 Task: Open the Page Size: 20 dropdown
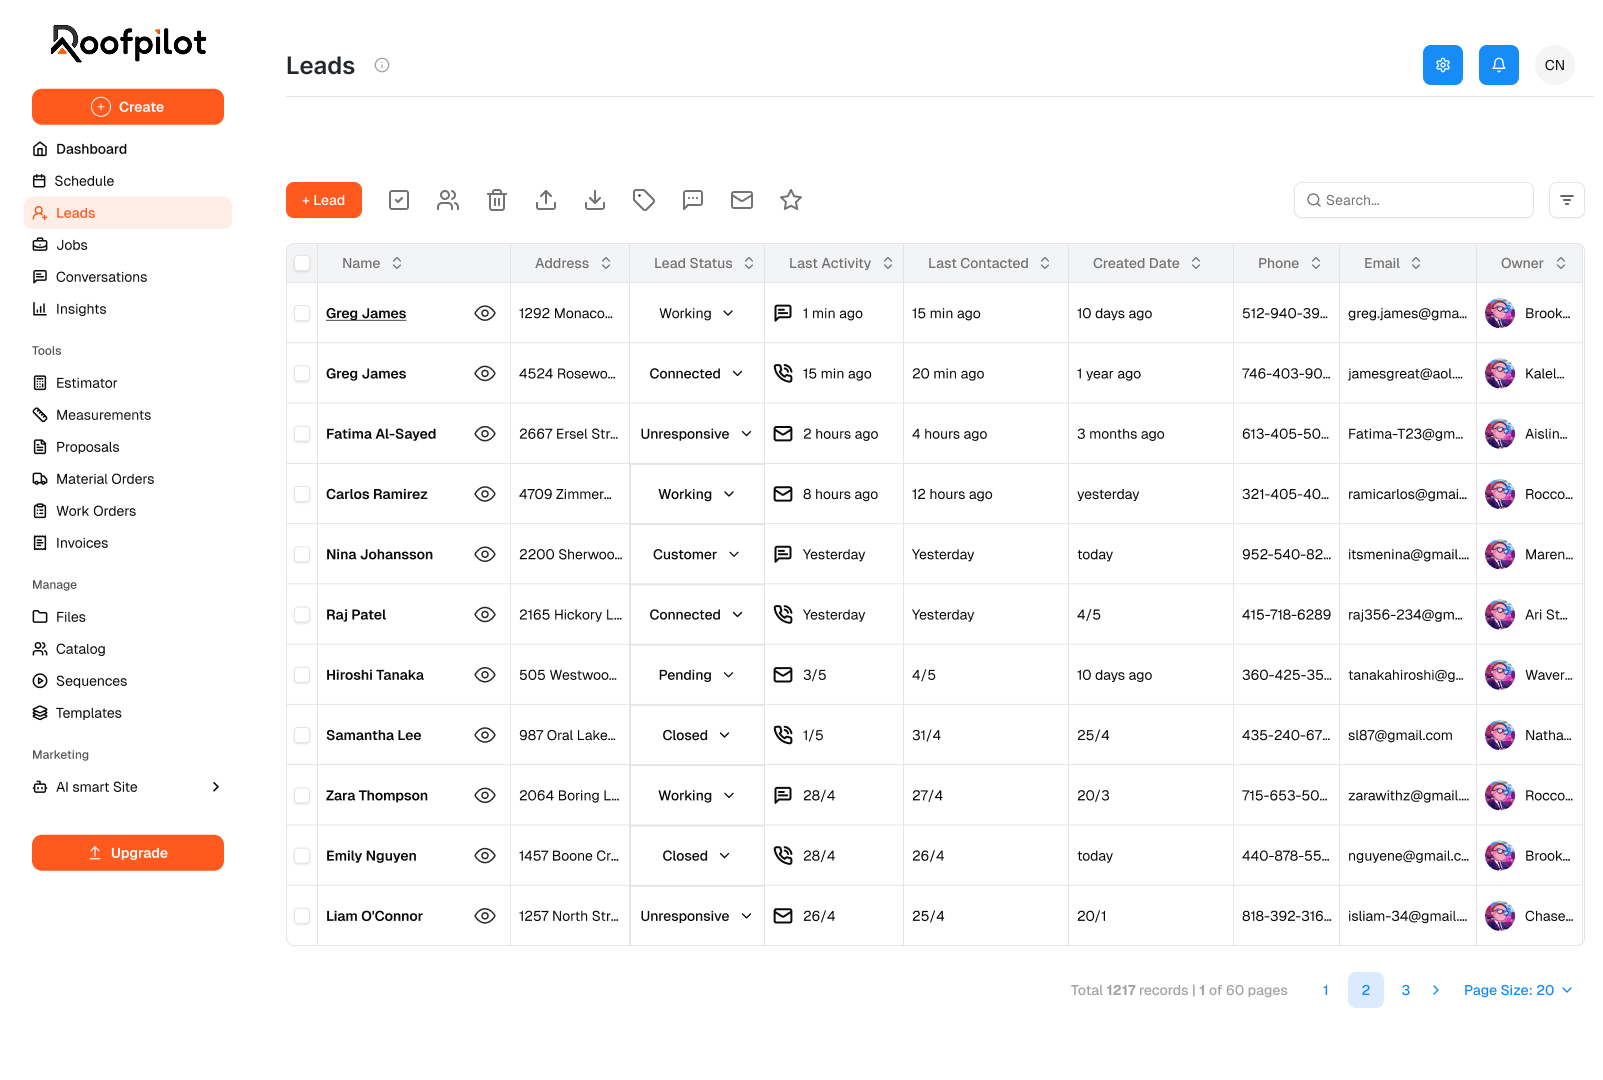coord(1518,990)
